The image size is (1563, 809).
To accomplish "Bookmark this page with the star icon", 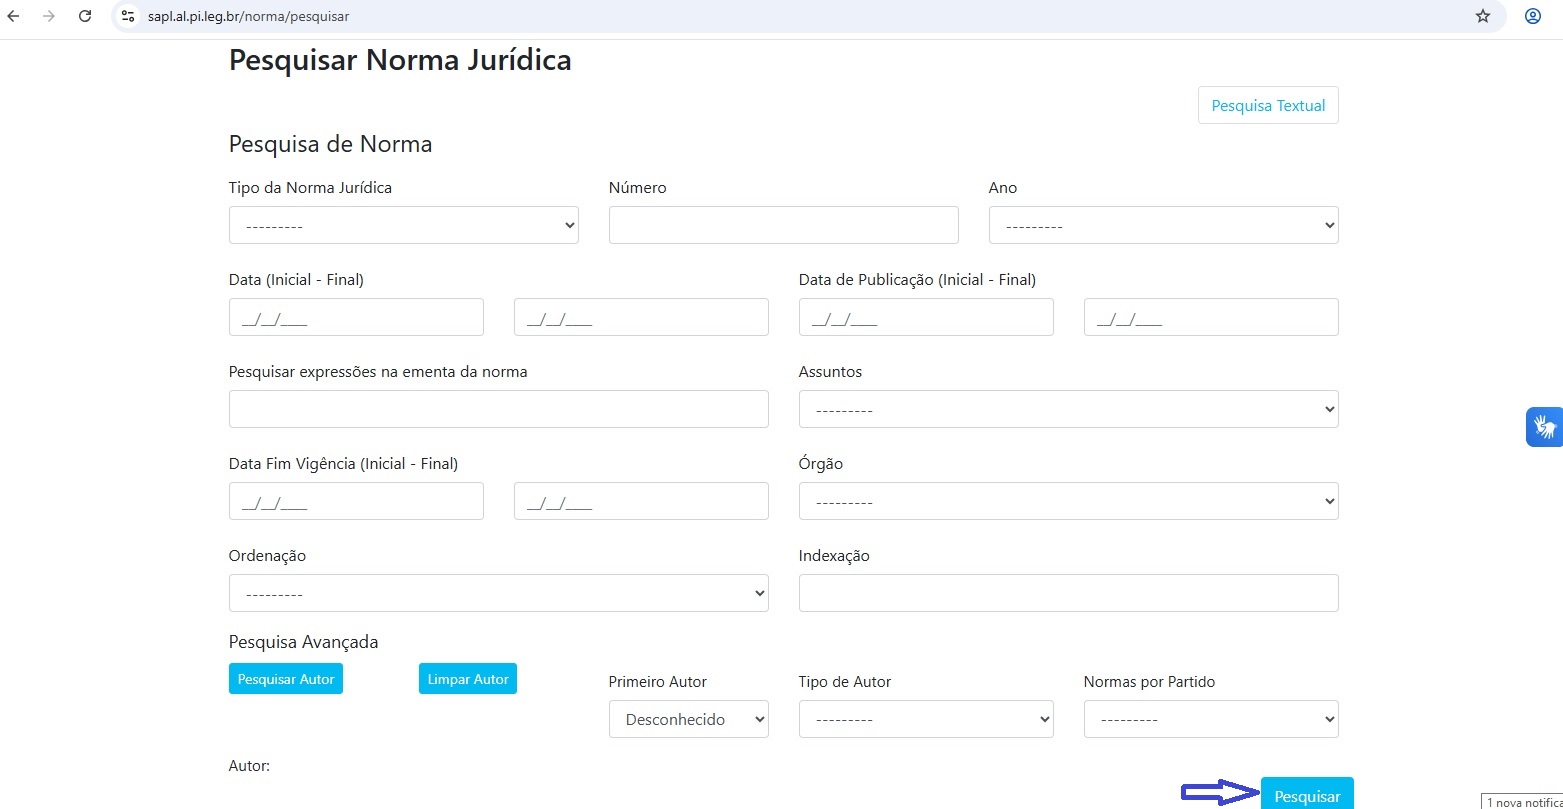I will (x=1482, y=16).
